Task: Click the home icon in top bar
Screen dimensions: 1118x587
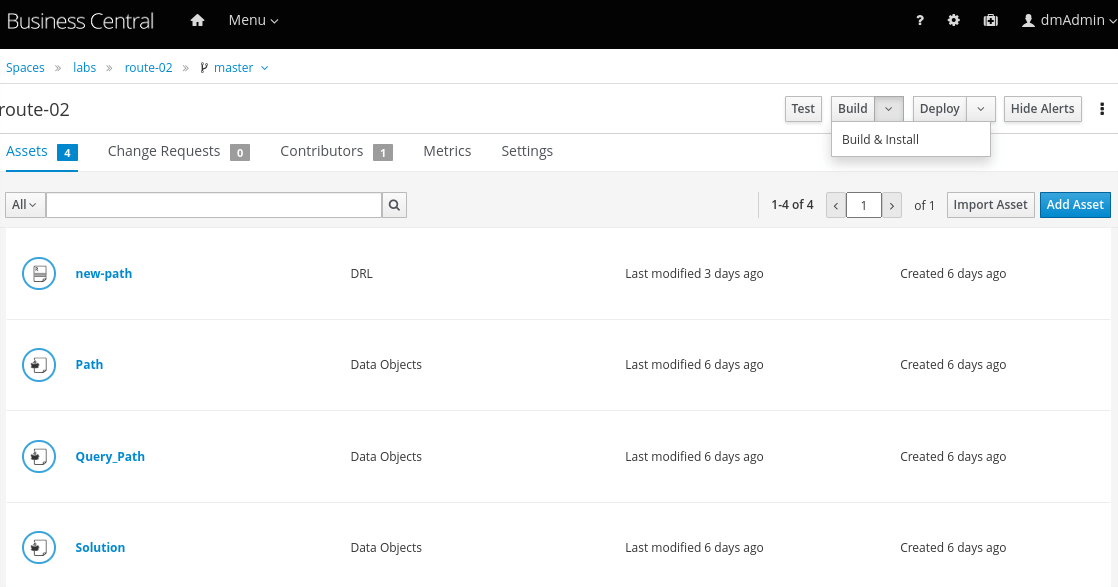Action: tap(197, 21)
